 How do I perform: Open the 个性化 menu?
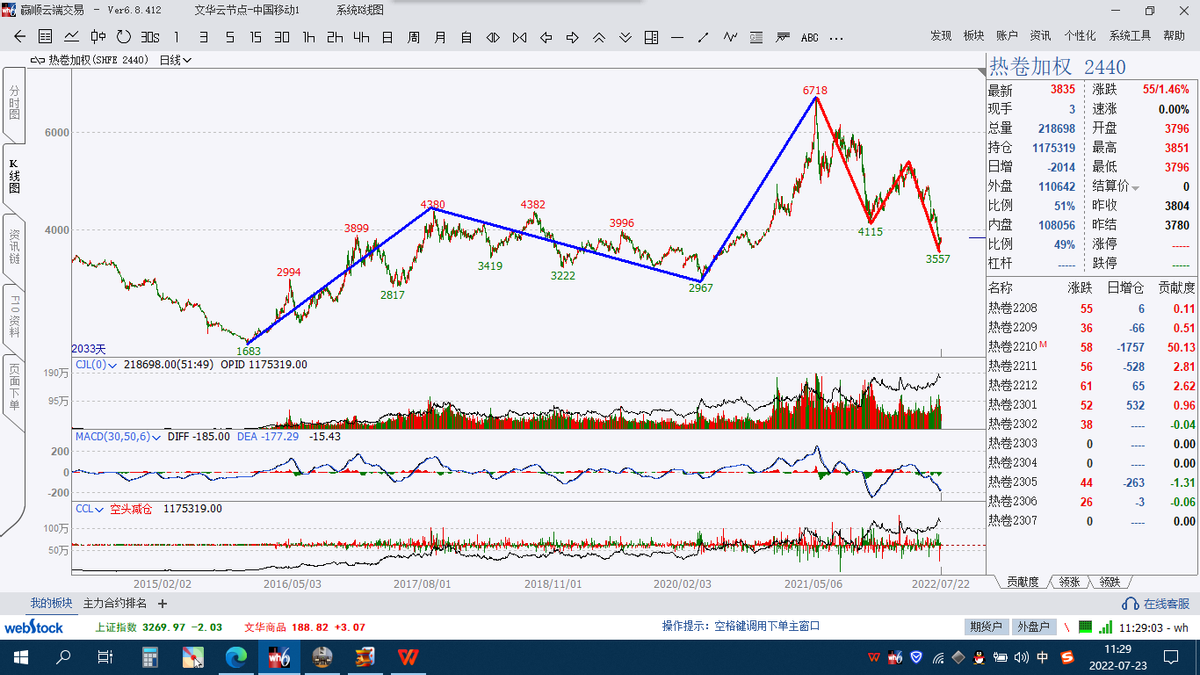pos(1080,36)
